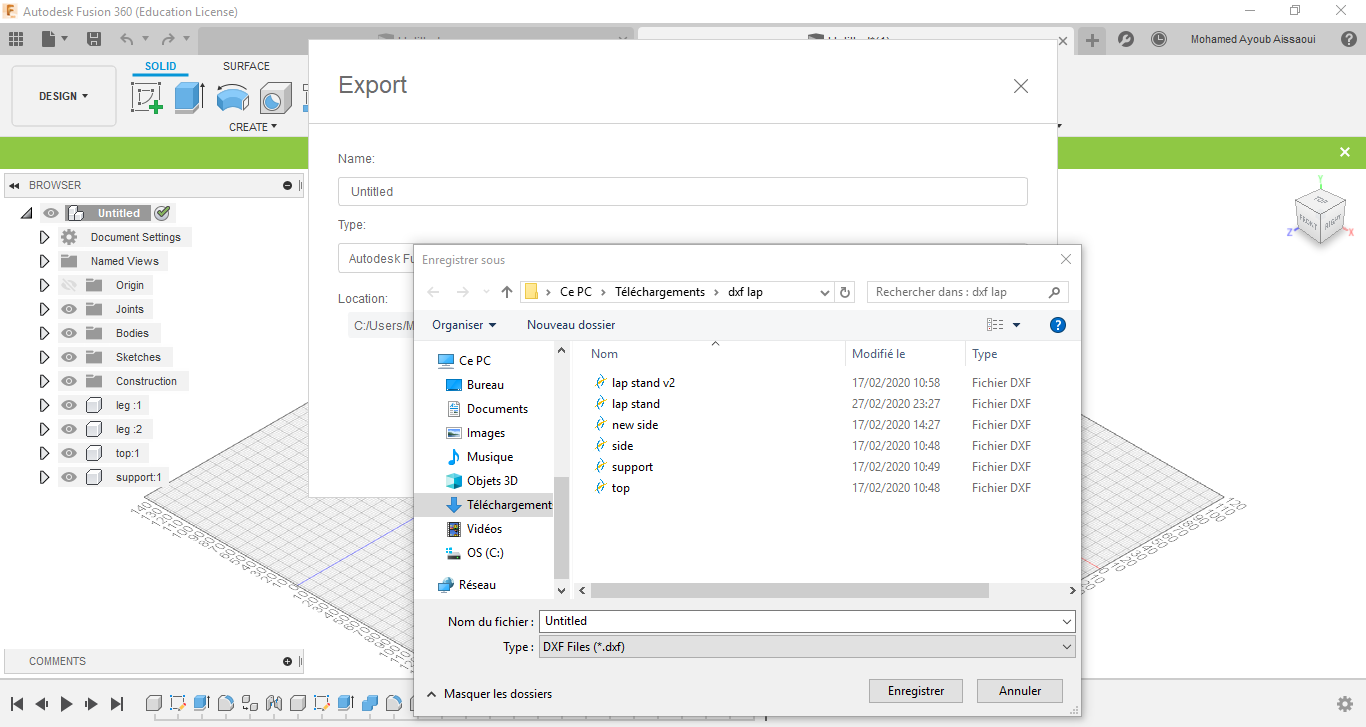Hide the leg:1 component

pos(69,405)
